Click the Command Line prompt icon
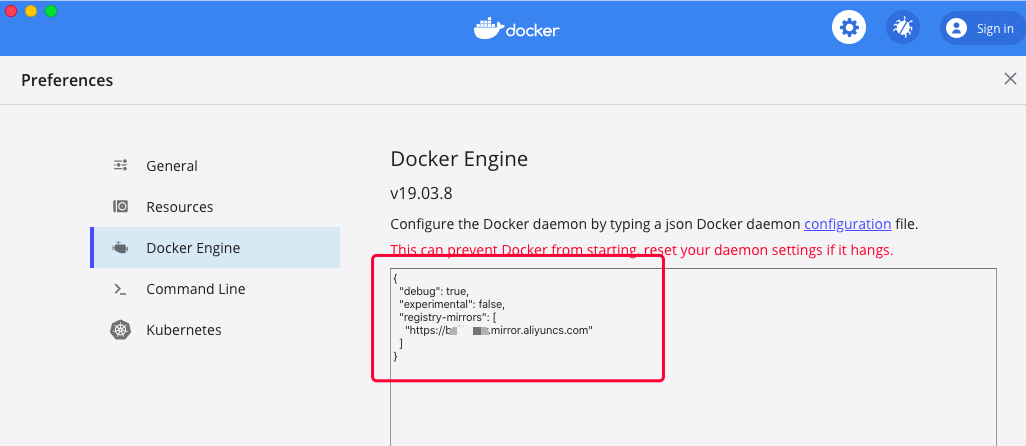The width and height of the screenshot is (1026, 446). 120,289
